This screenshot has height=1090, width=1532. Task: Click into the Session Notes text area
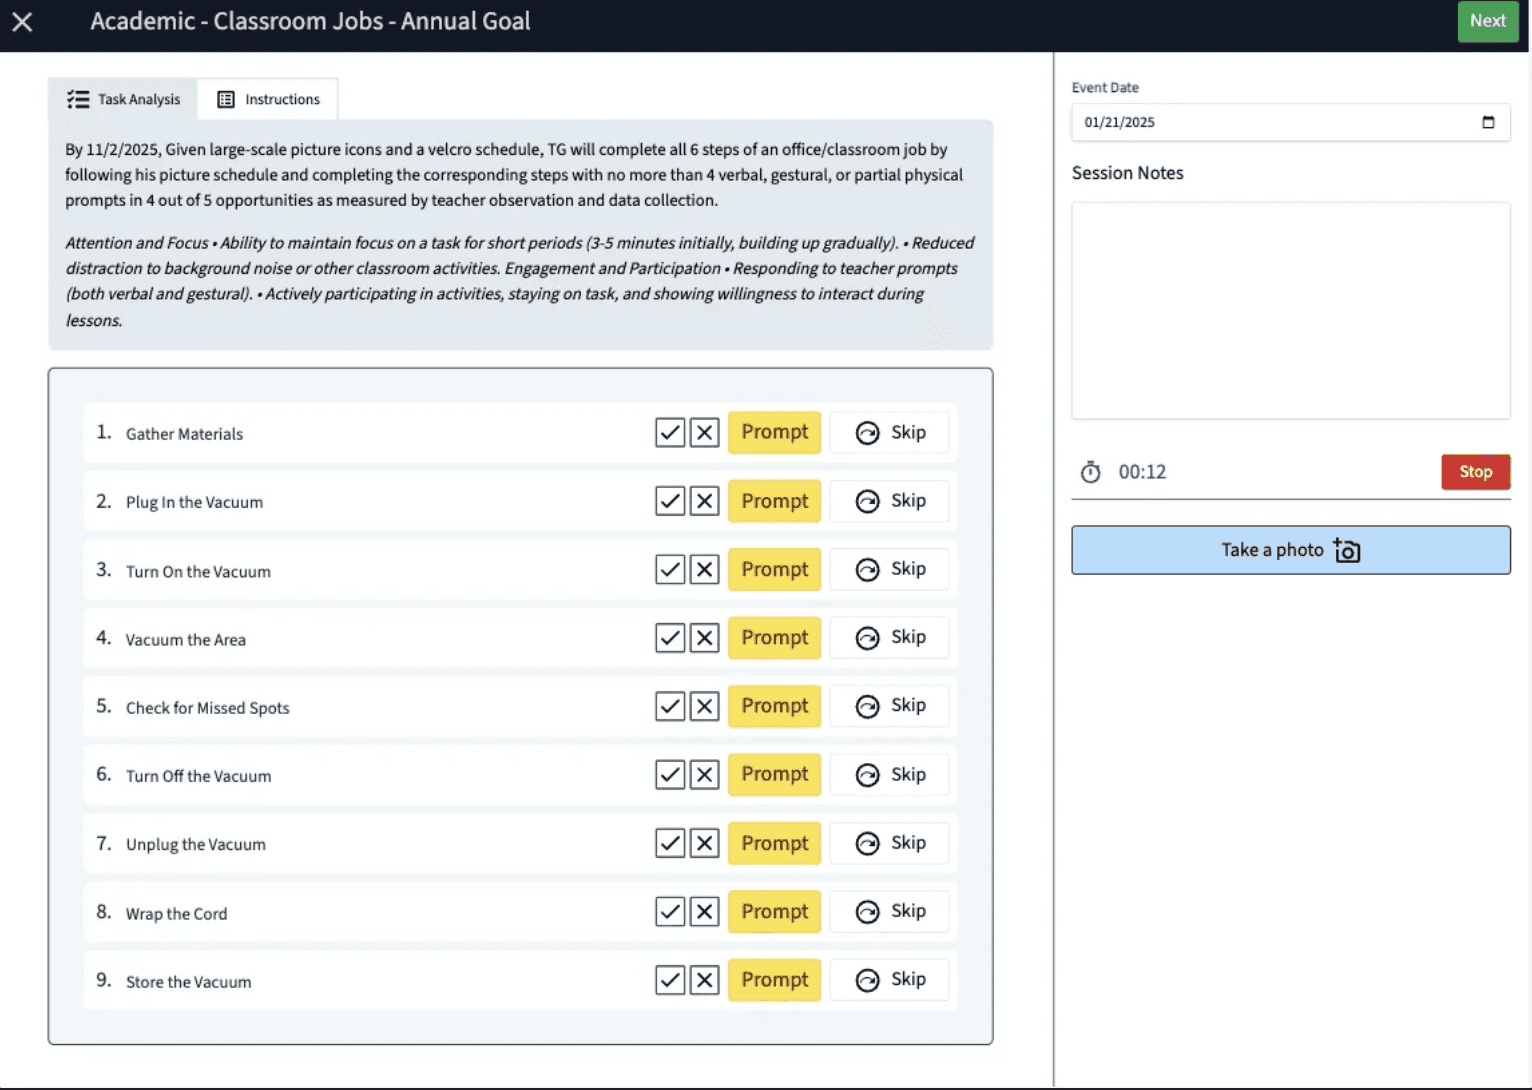pyautogui.click(x=1290, y=311)
